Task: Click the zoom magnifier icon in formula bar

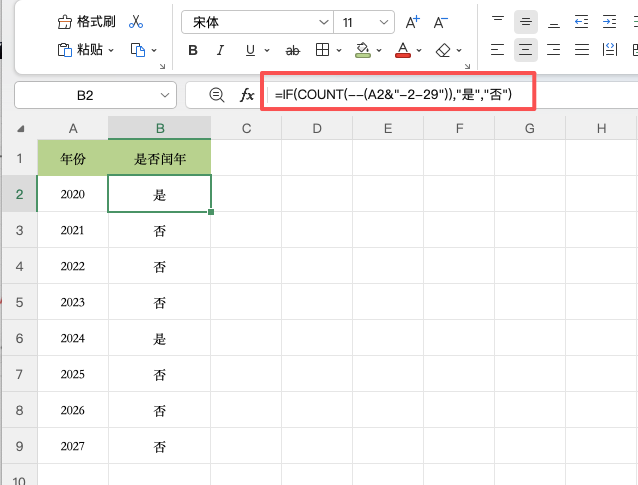Action: pyautogui.click(x=216, y=95)
